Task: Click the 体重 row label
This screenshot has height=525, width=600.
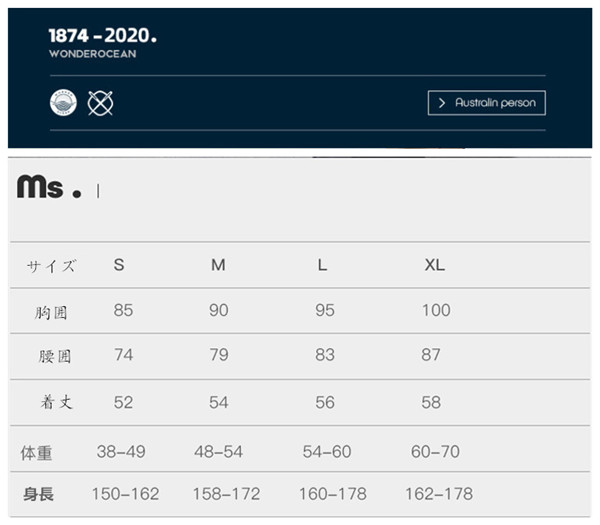Action: (x=36, y=453)
